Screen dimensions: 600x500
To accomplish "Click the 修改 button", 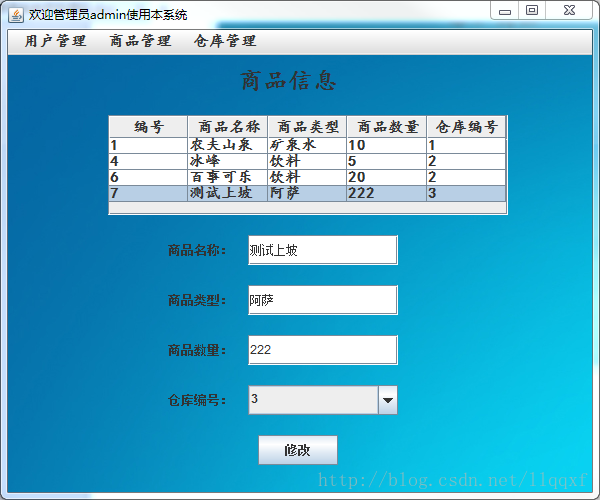I will point(298,450).
